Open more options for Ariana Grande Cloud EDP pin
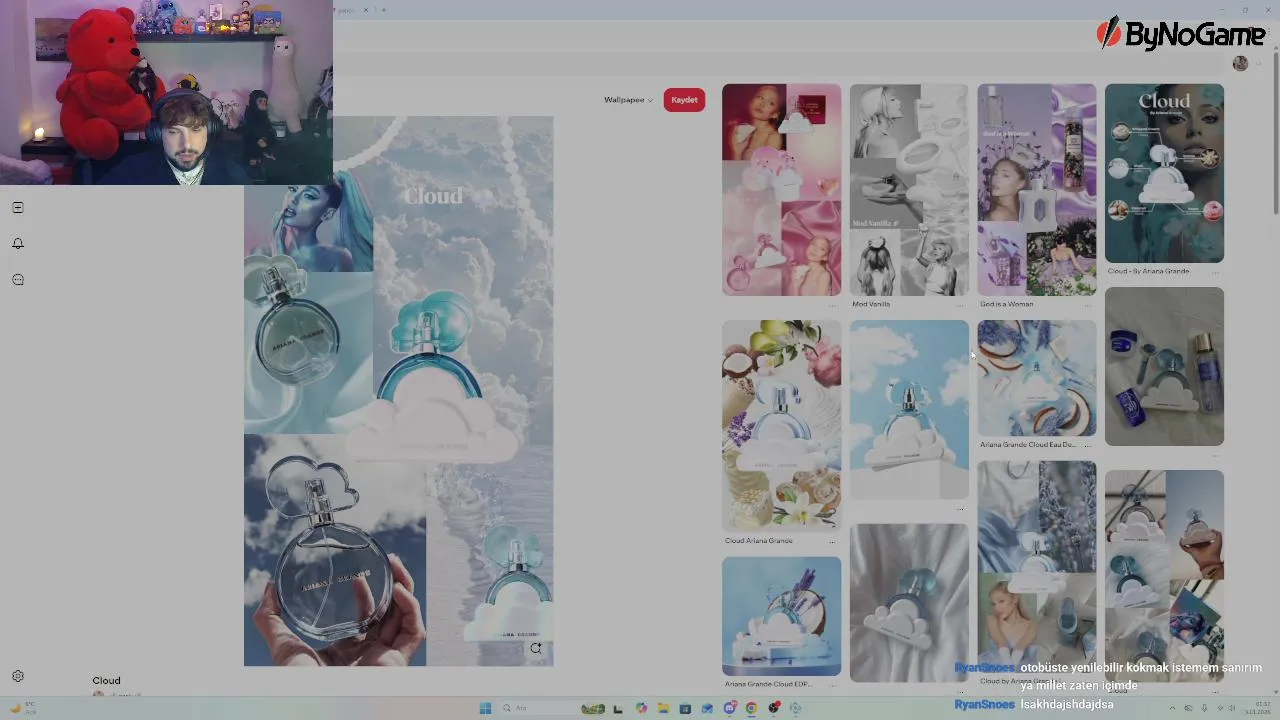The height and width of the screenshot is (720, 1280). [x=832, y=684]
